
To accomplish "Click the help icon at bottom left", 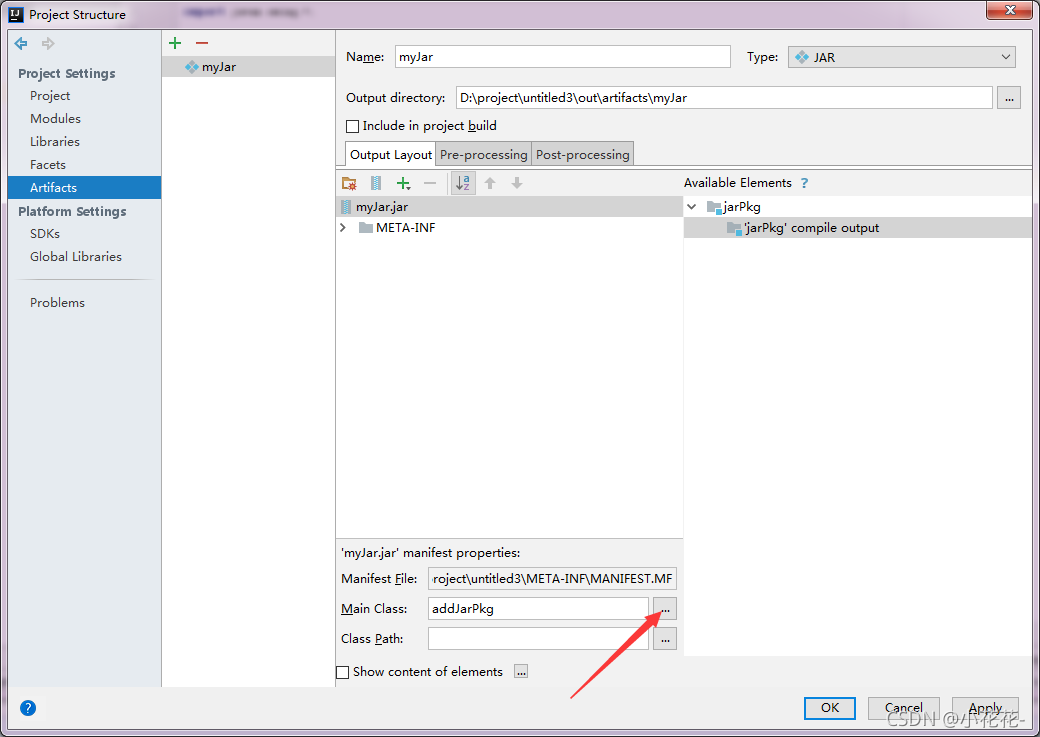I will point(28,708).
